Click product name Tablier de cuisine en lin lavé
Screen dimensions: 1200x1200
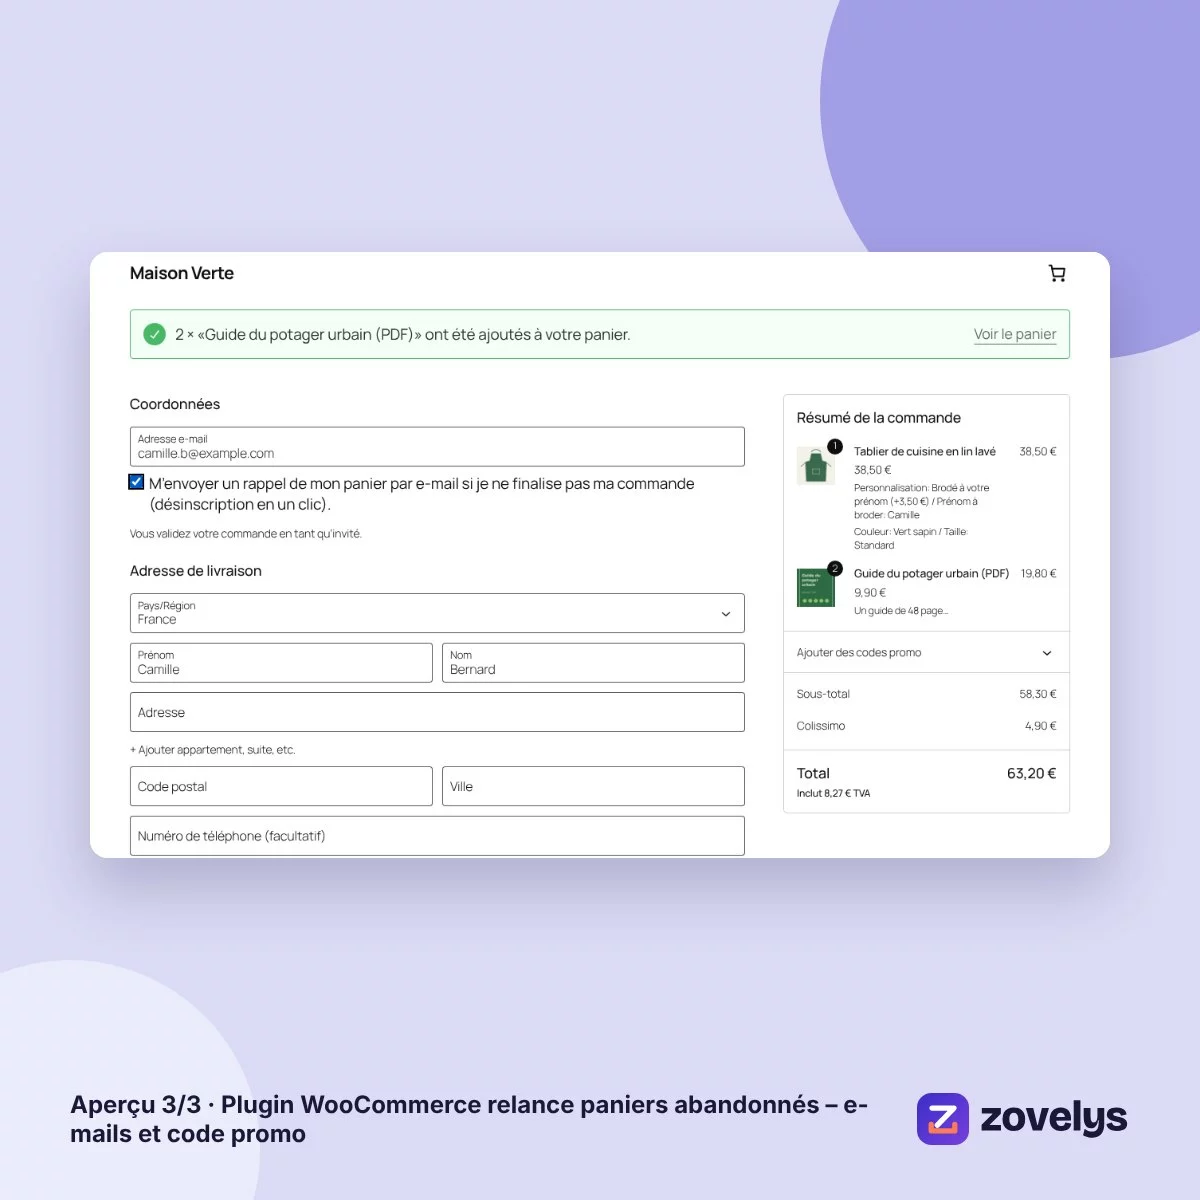pyautogui.click(x=925, y=452)
